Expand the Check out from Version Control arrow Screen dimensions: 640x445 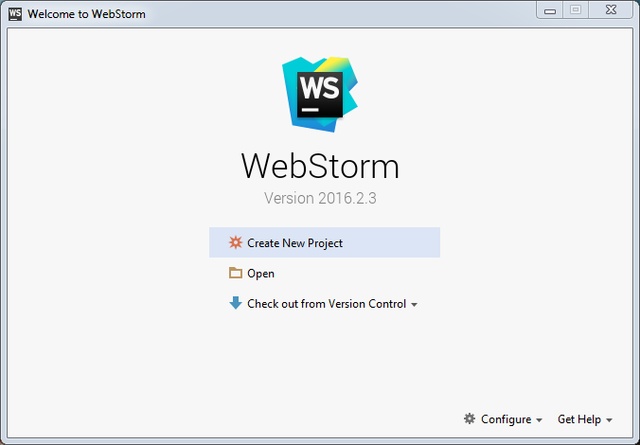(x=414, y=305)
